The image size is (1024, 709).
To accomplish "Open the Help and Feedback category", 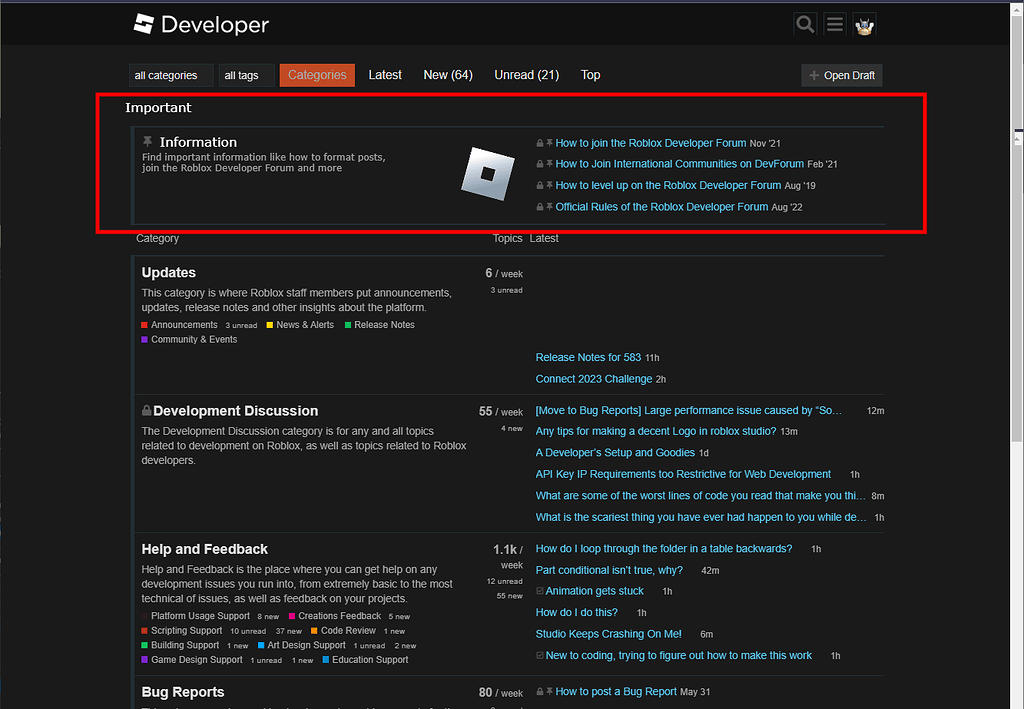I will click(205, 549).
